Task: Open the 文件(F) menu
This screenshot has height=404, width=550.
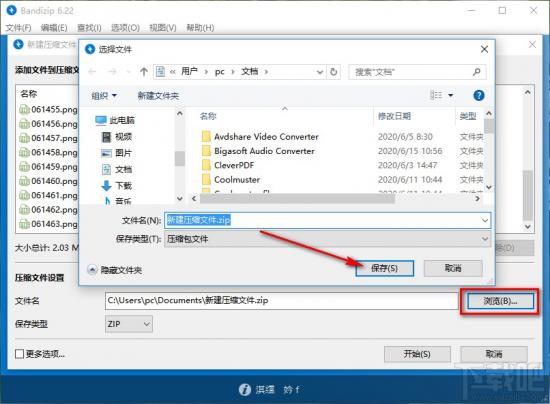Action: [19, 28]
